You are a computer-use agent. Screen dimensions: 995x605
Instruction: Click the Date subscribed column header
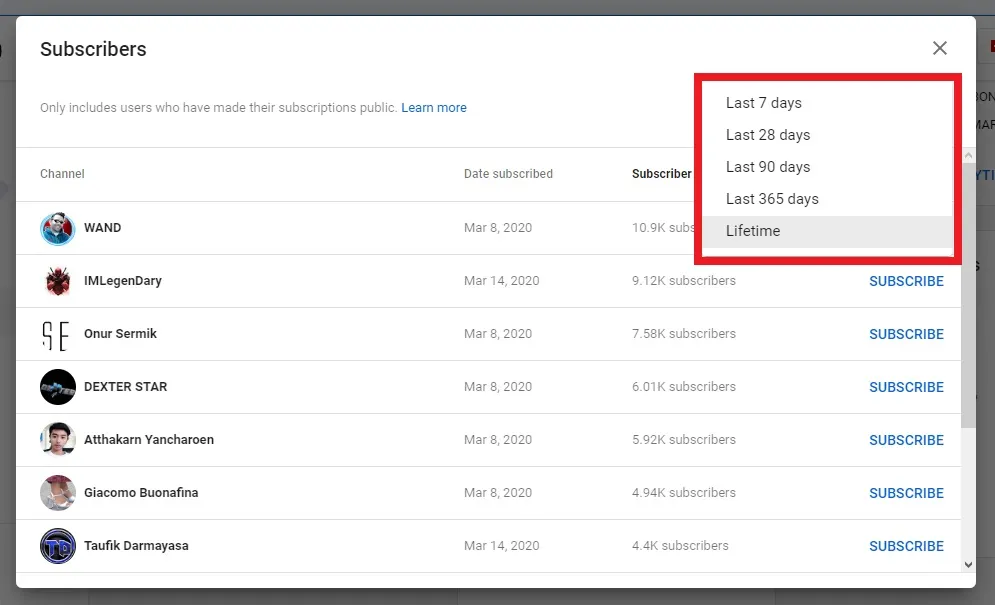coord(508,174)
